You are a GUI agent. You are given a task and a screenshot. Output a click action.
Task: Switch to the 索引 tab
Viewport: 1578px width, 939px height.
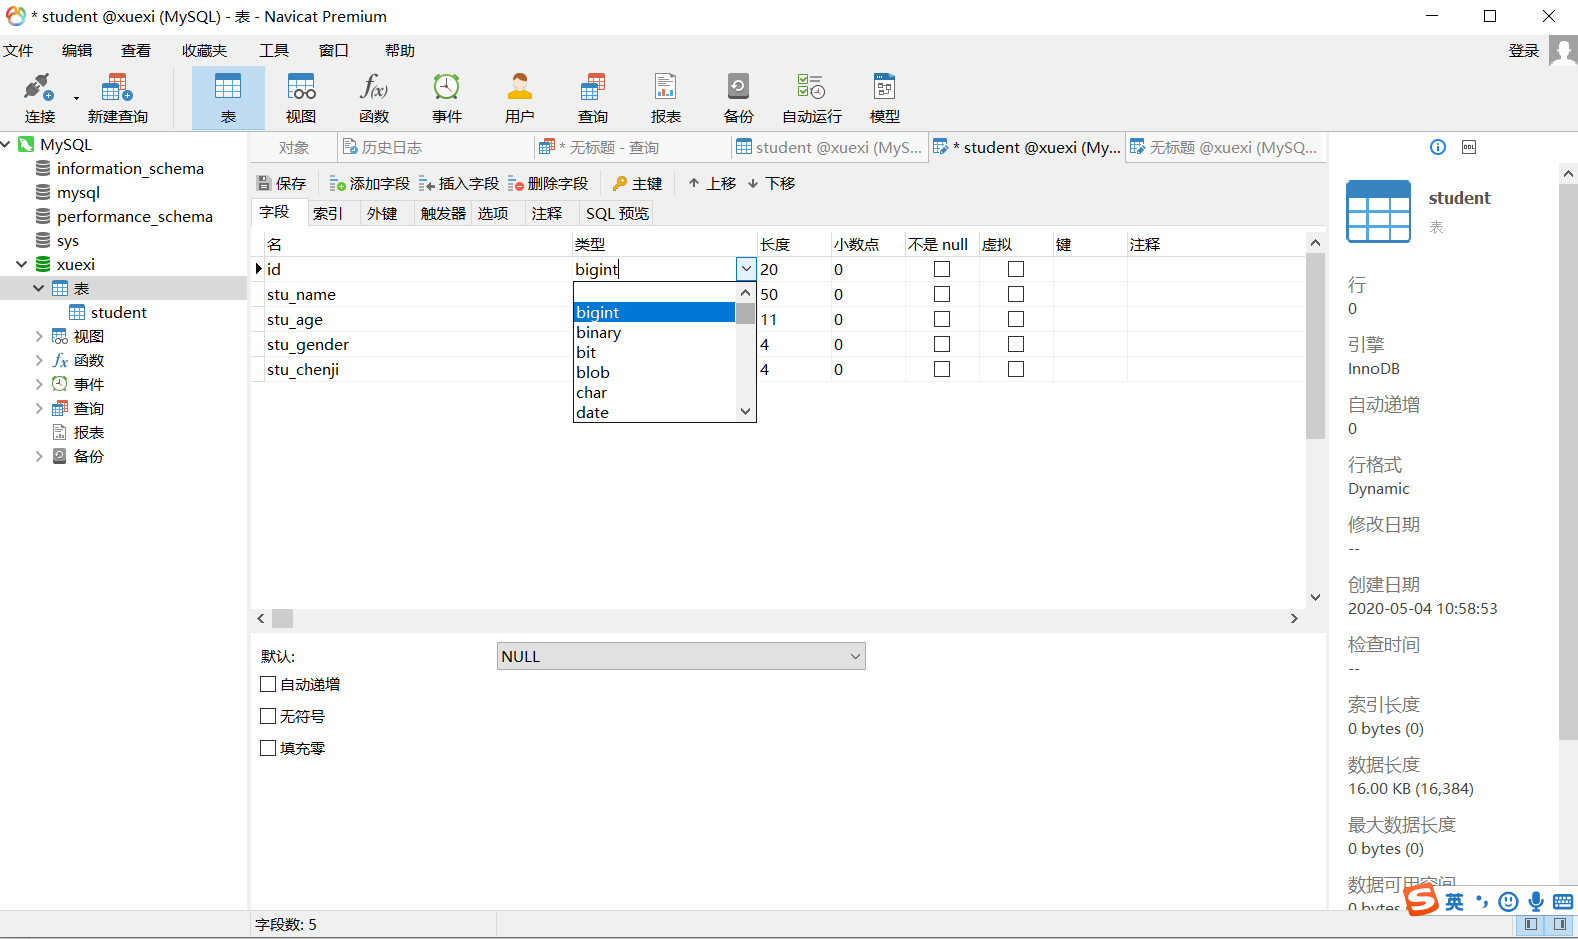click(x=327, y=213)
